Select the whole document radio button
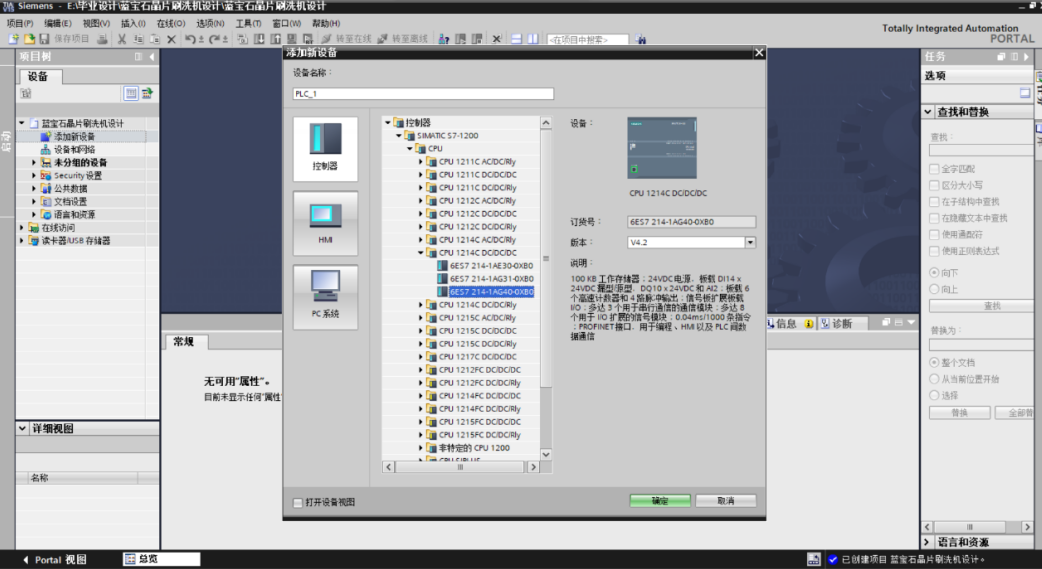This screenshot has height=569, width=1042. click(934, 362)
